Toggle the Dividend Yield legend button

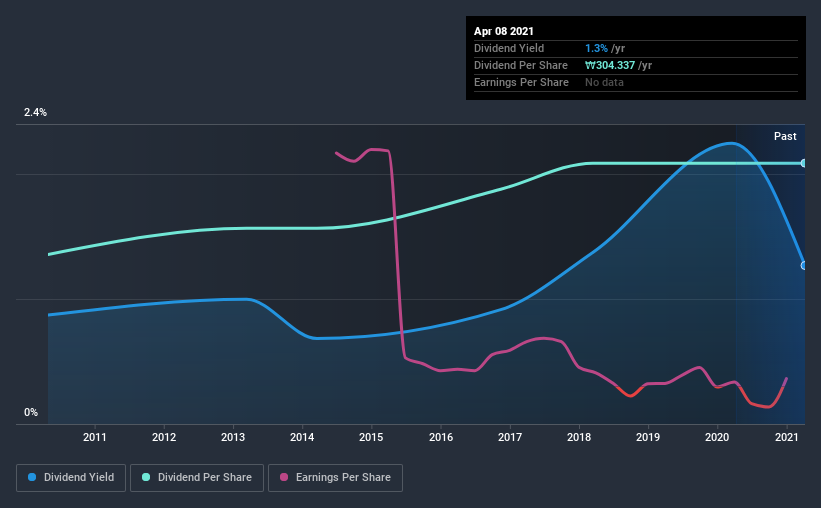coord(71,478)
